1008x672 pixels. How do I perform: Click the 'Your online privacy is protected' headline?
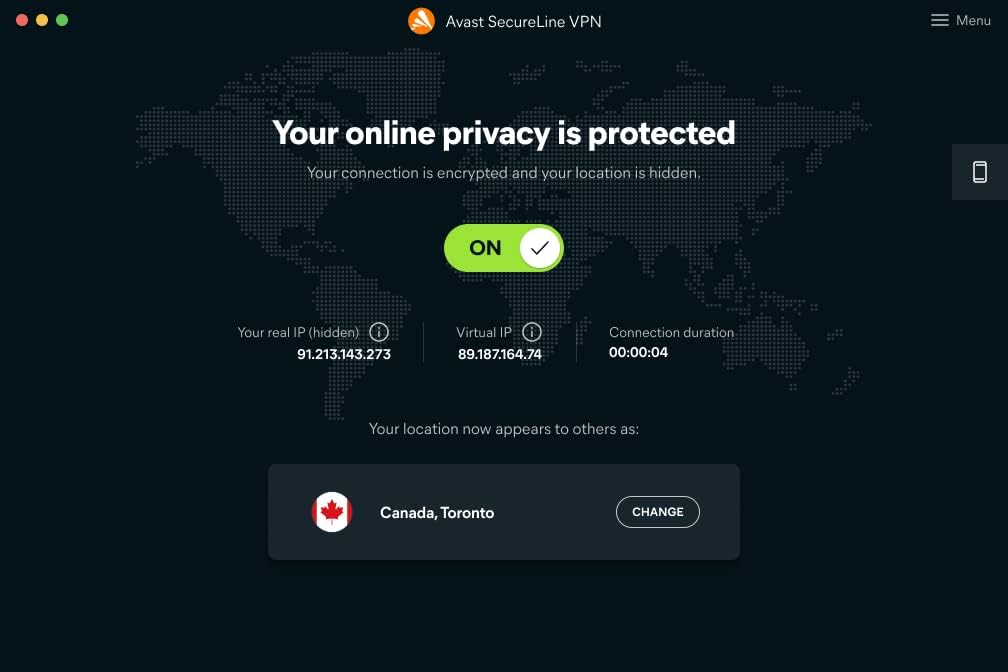coord(503,134)
